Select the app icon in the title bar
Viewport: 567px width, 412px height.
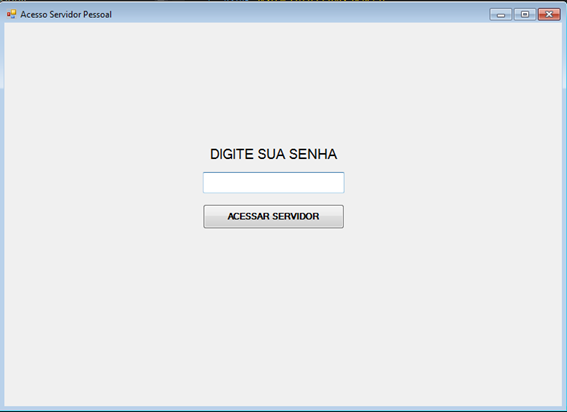pos(12,14)
